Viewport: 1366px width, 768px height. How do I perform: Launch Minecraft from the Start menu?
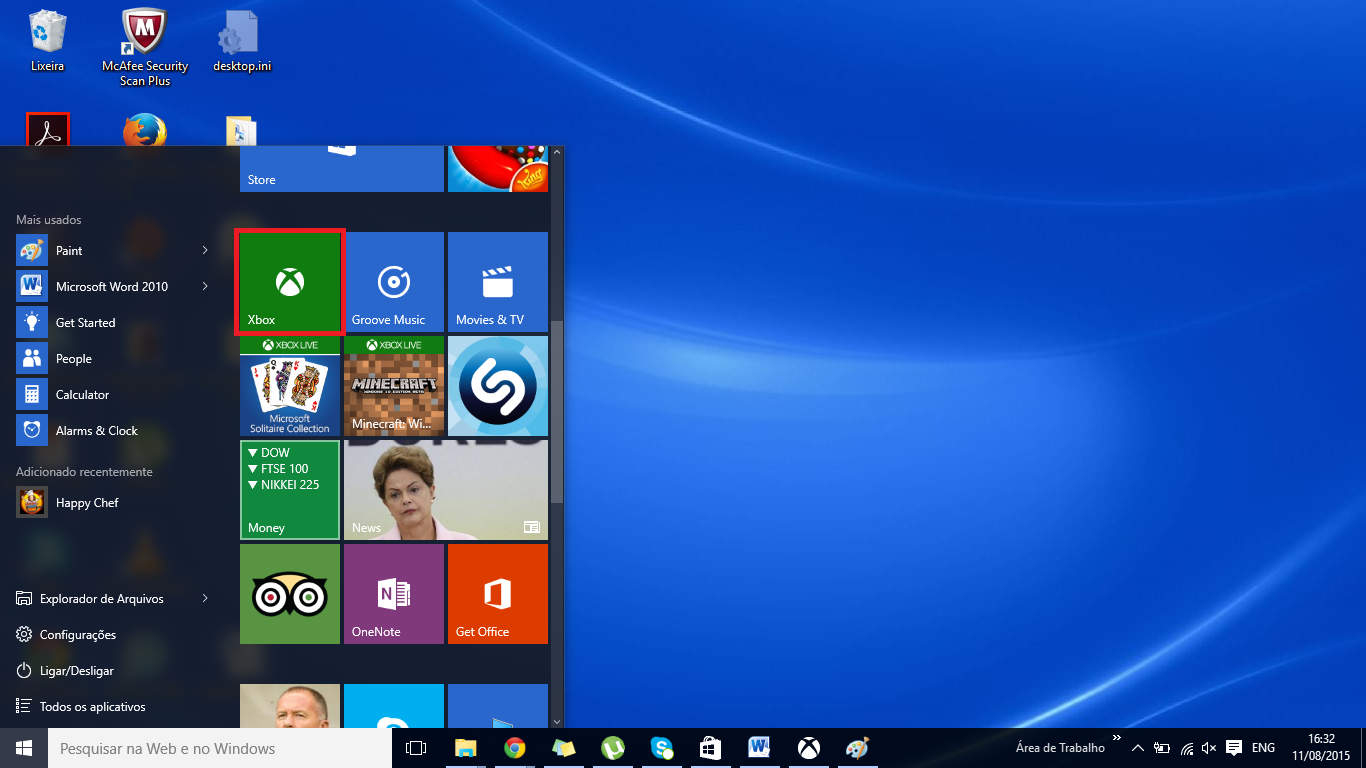coord(393,386)
